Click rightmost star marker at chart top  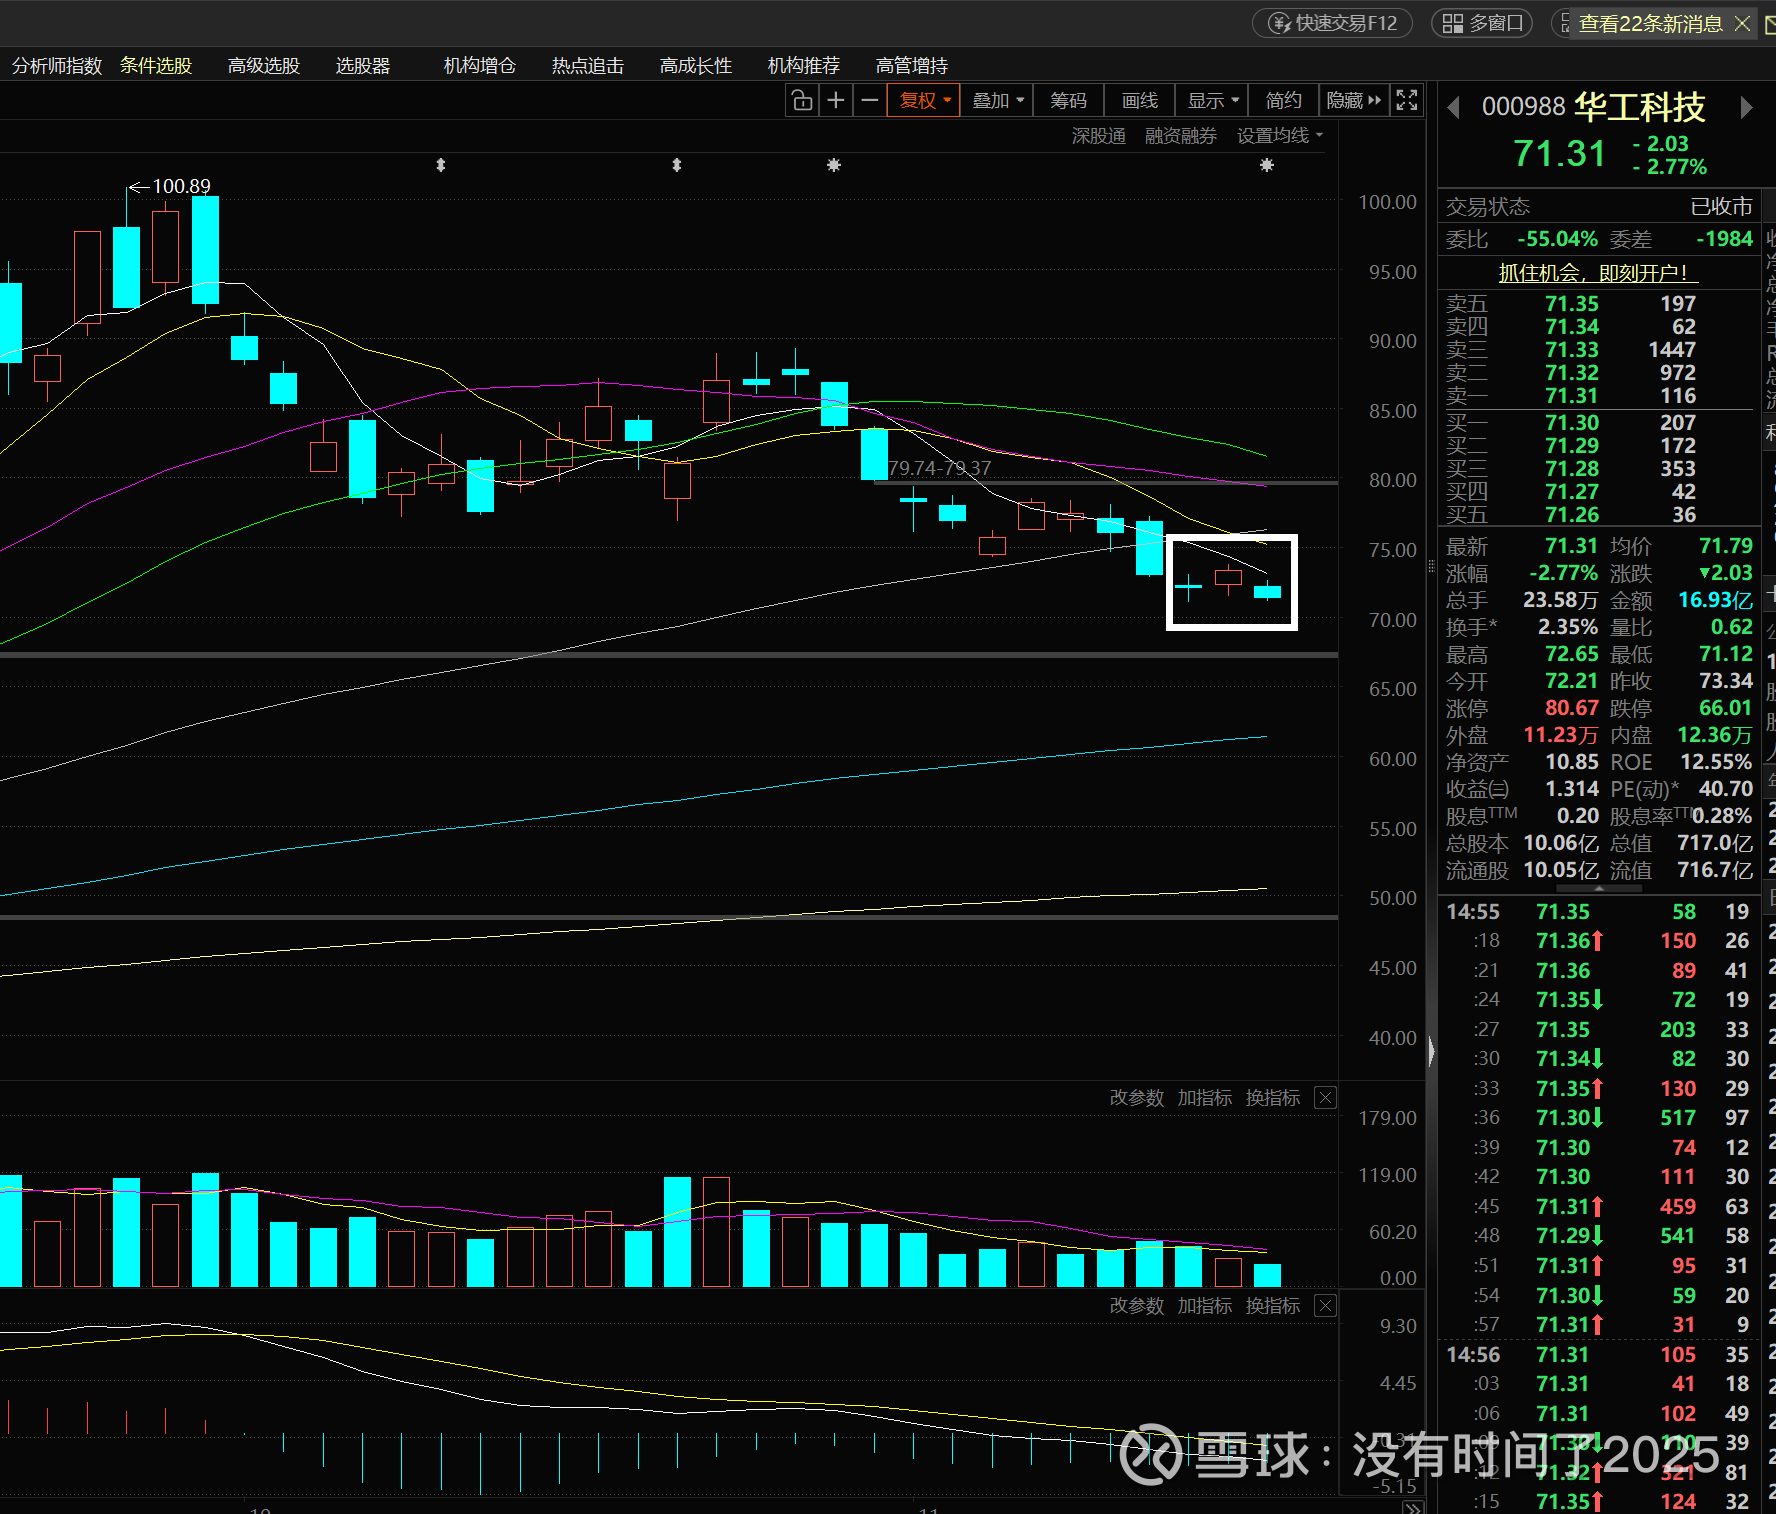[x=1267, y=165]
